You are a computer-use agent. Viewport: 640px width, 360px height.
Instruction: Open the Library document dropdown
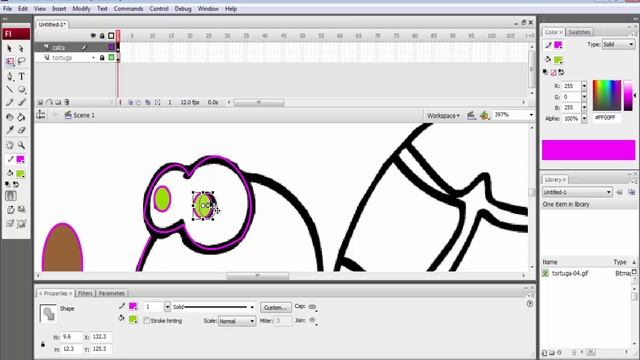(577, 192)
